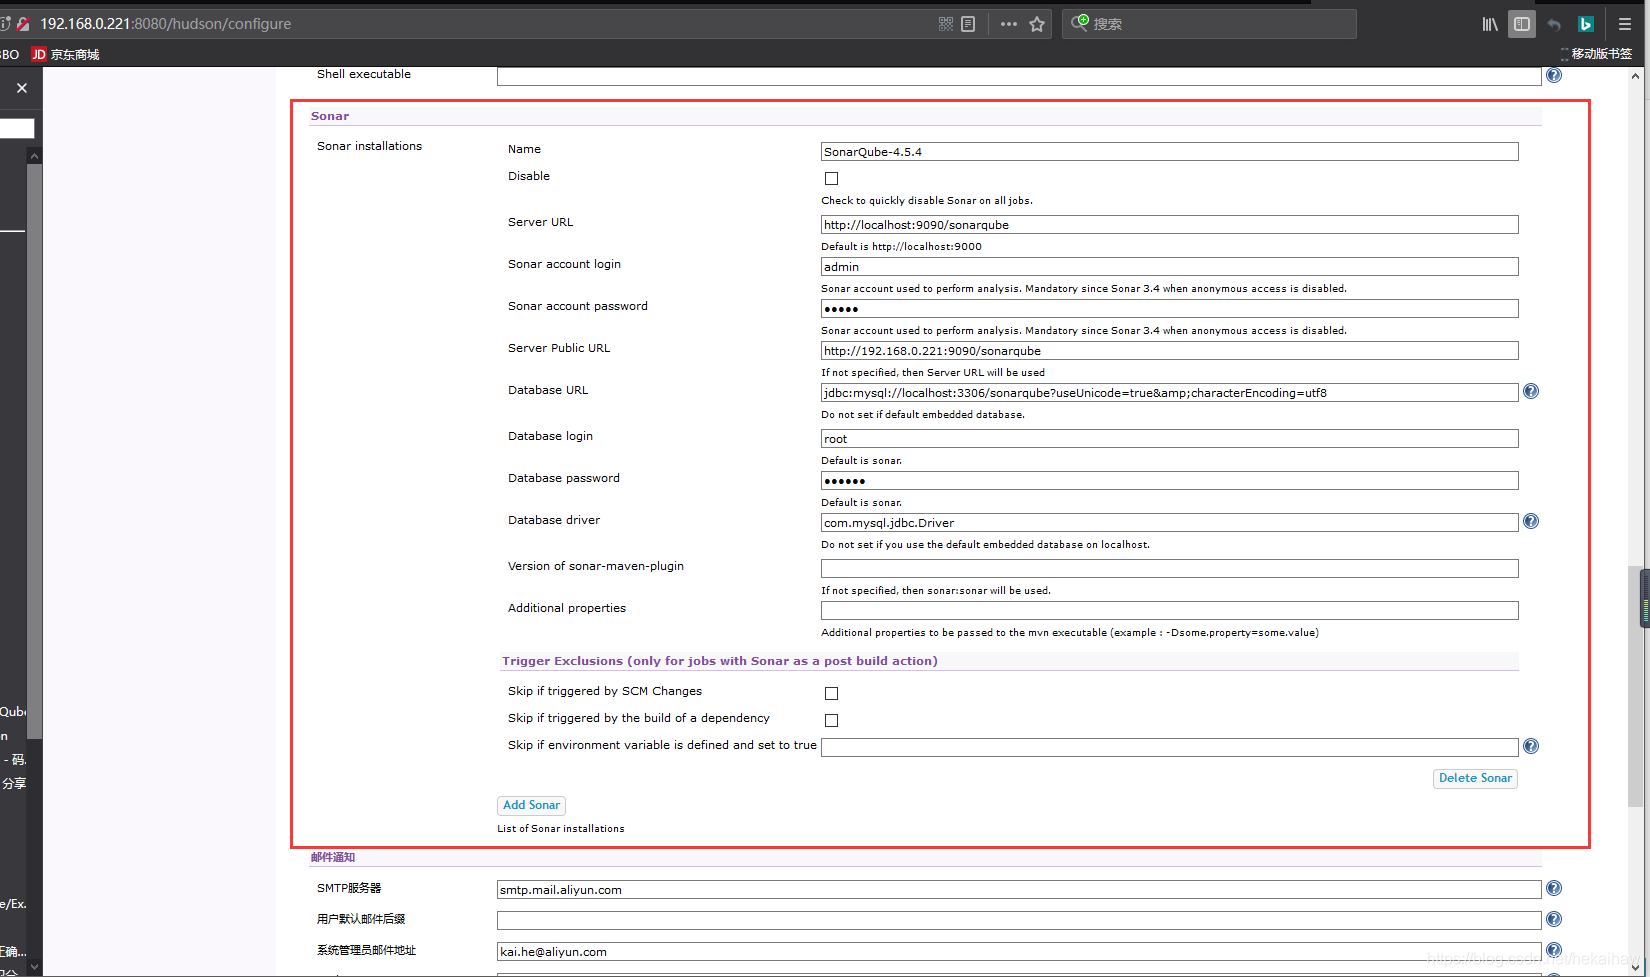
Task: Click the 'Trigger Exclusions' section heading
Action: [720, 661]
